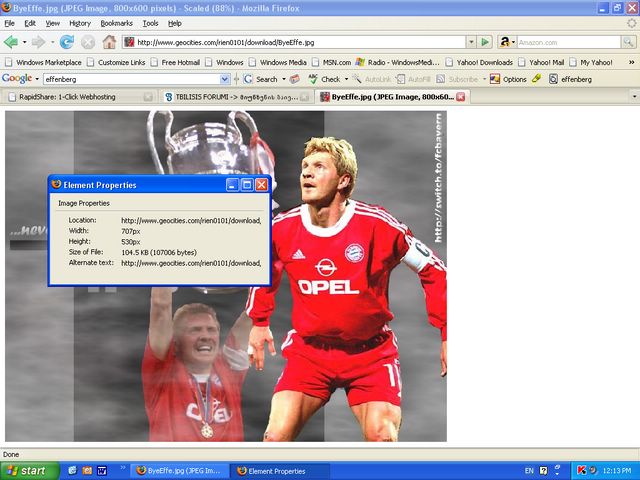
Task: Click the Amazon search magnifier button
Action: coord(628,42)
